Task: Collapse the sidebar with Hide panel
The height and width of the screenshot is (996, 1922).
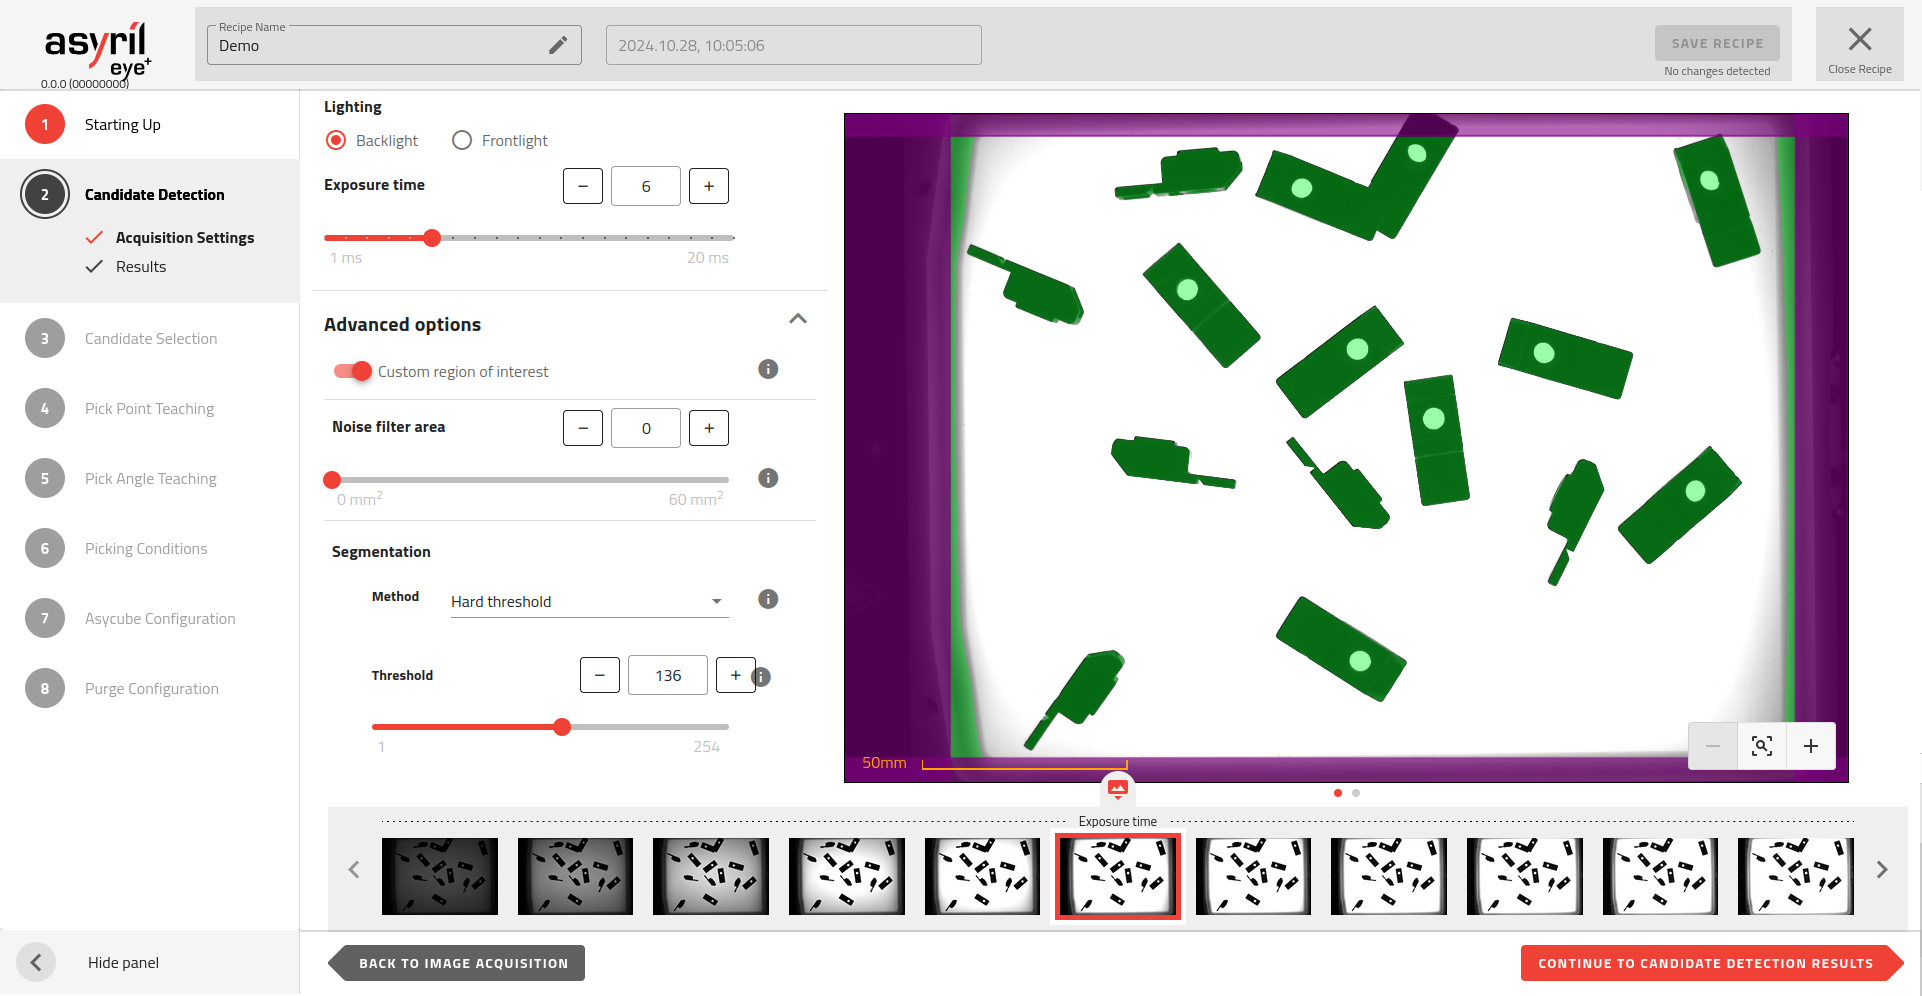Action: (36, 962)
